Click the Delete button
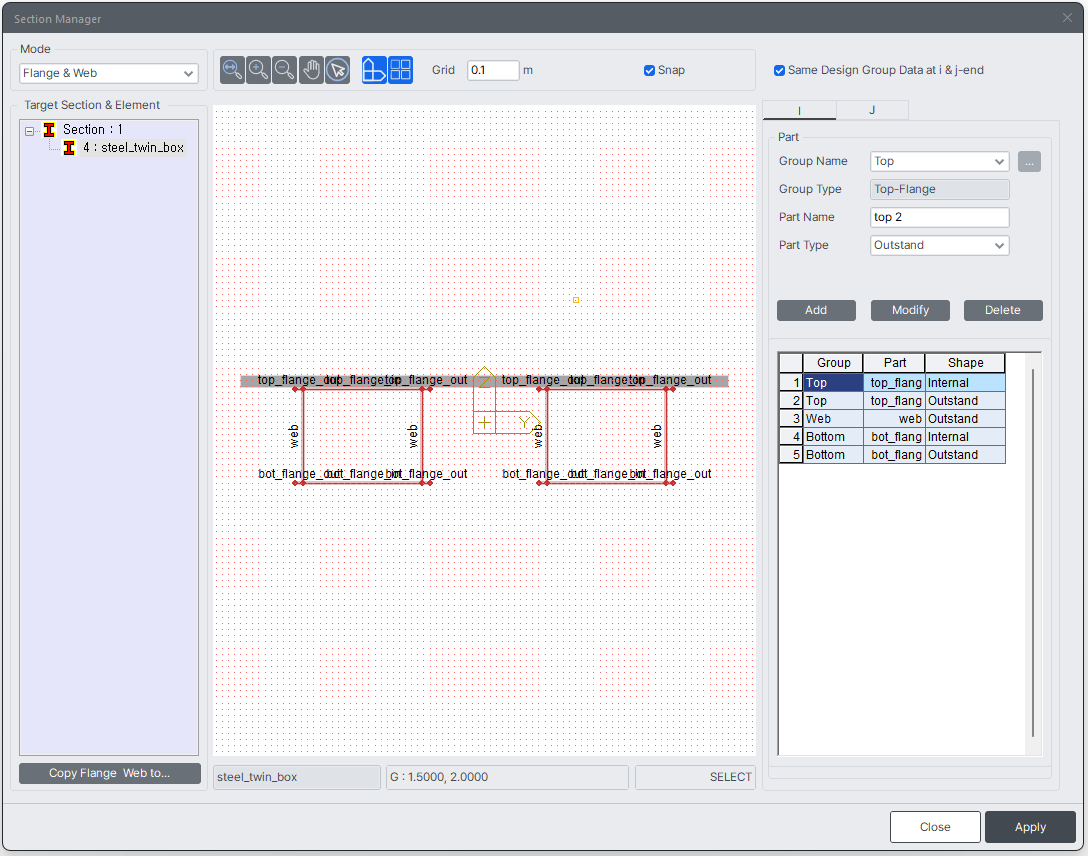Image resolution: width=1088 pixels, height=856 pixels. tap(1003, 310)
